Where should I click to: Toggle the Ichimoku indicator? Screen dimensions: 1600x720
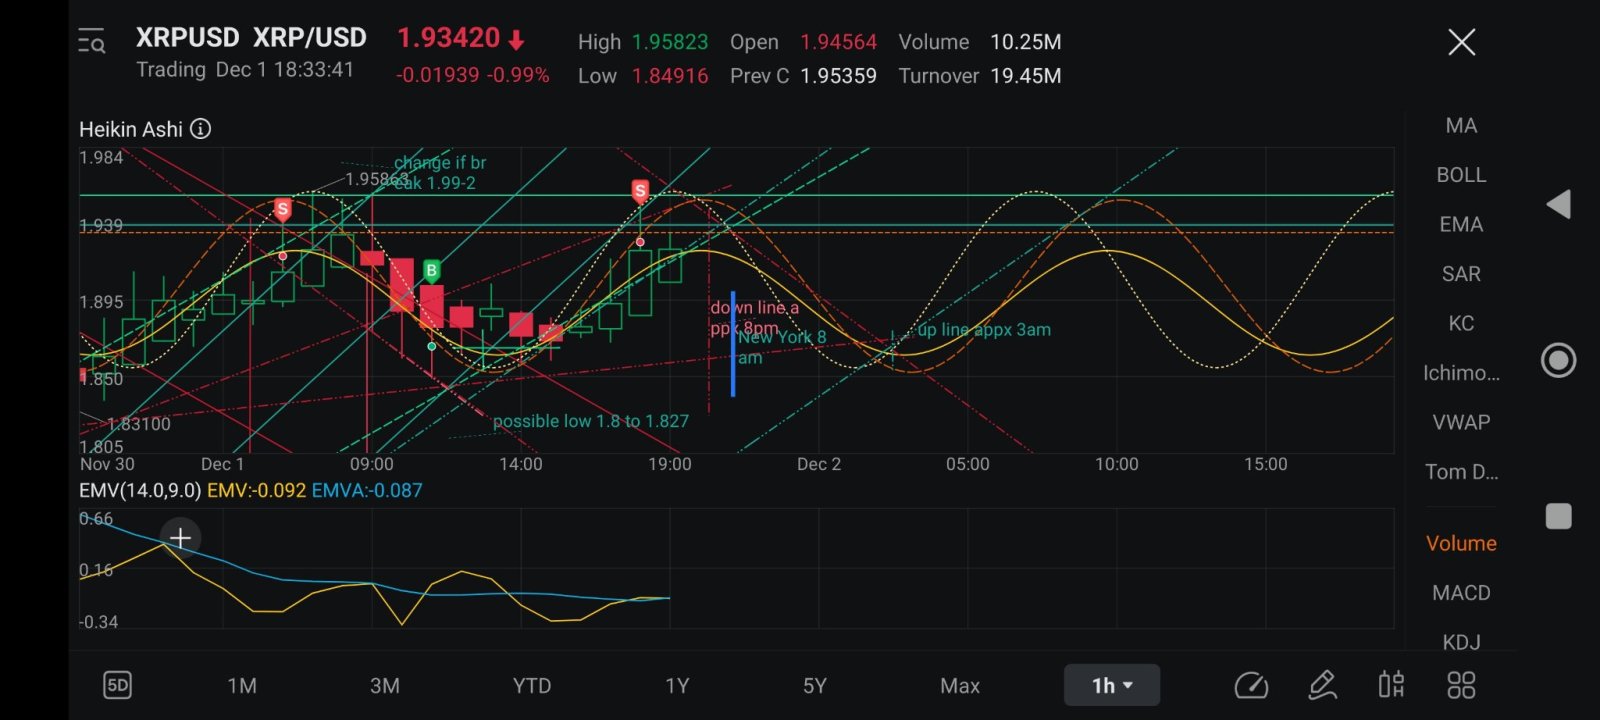(1461, 373)
